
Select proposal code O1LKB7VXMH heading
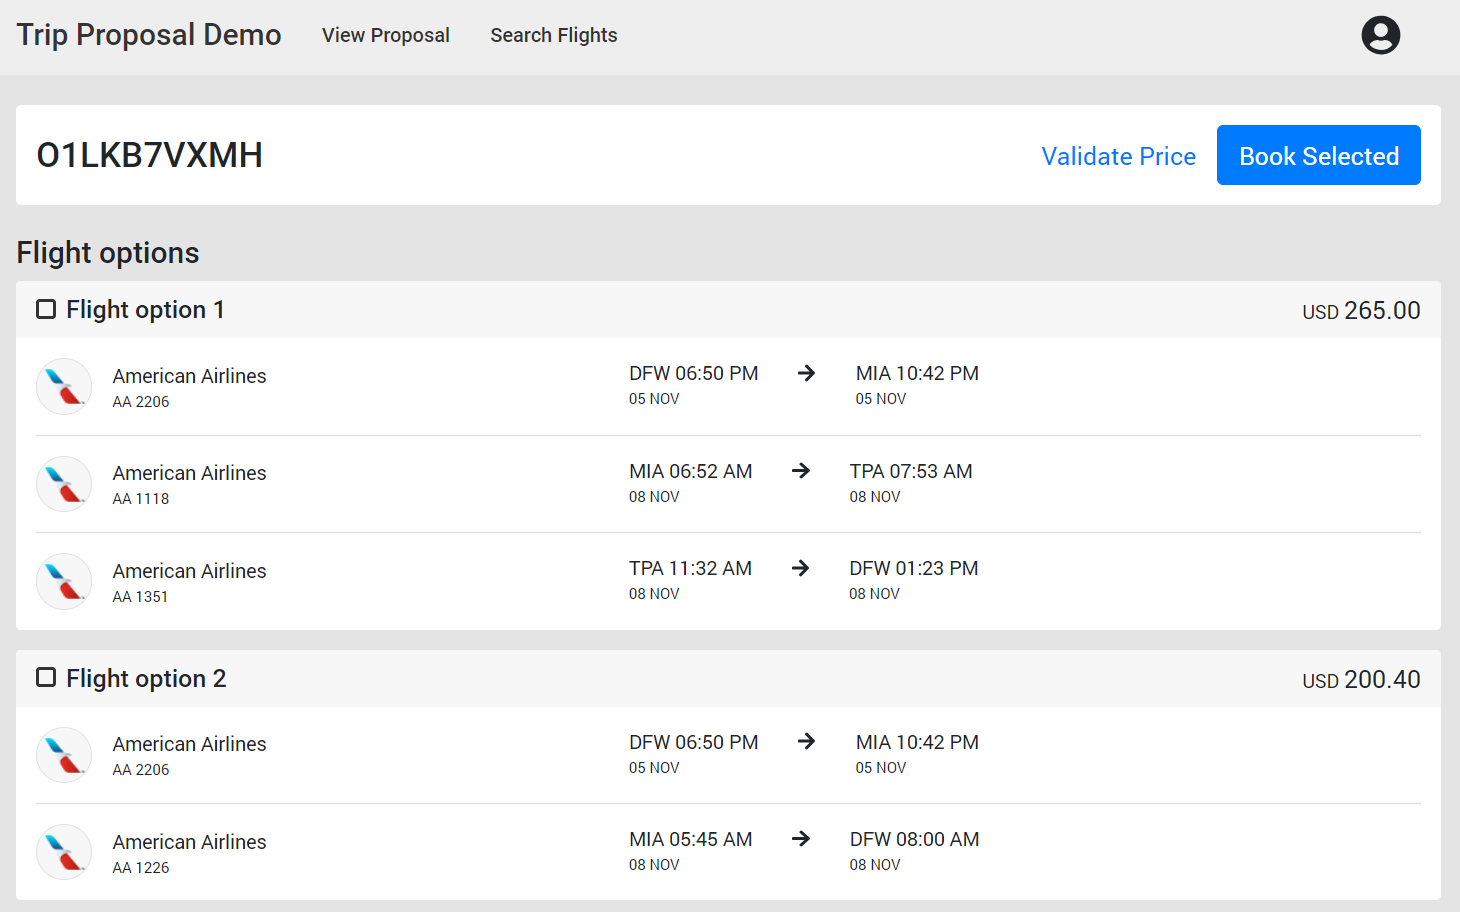coord(150,156)
